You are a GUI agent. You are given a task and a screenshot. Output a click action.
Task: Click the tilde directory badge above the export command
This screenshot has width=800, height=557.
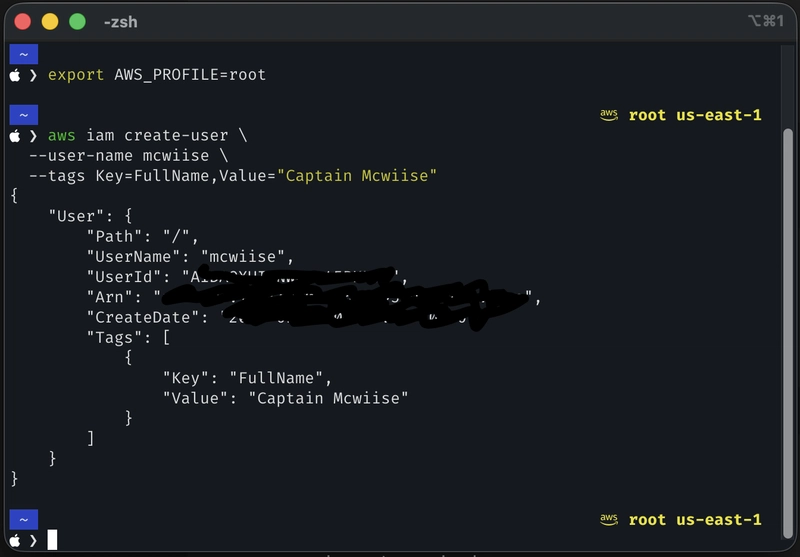click(x=23, y=55)
